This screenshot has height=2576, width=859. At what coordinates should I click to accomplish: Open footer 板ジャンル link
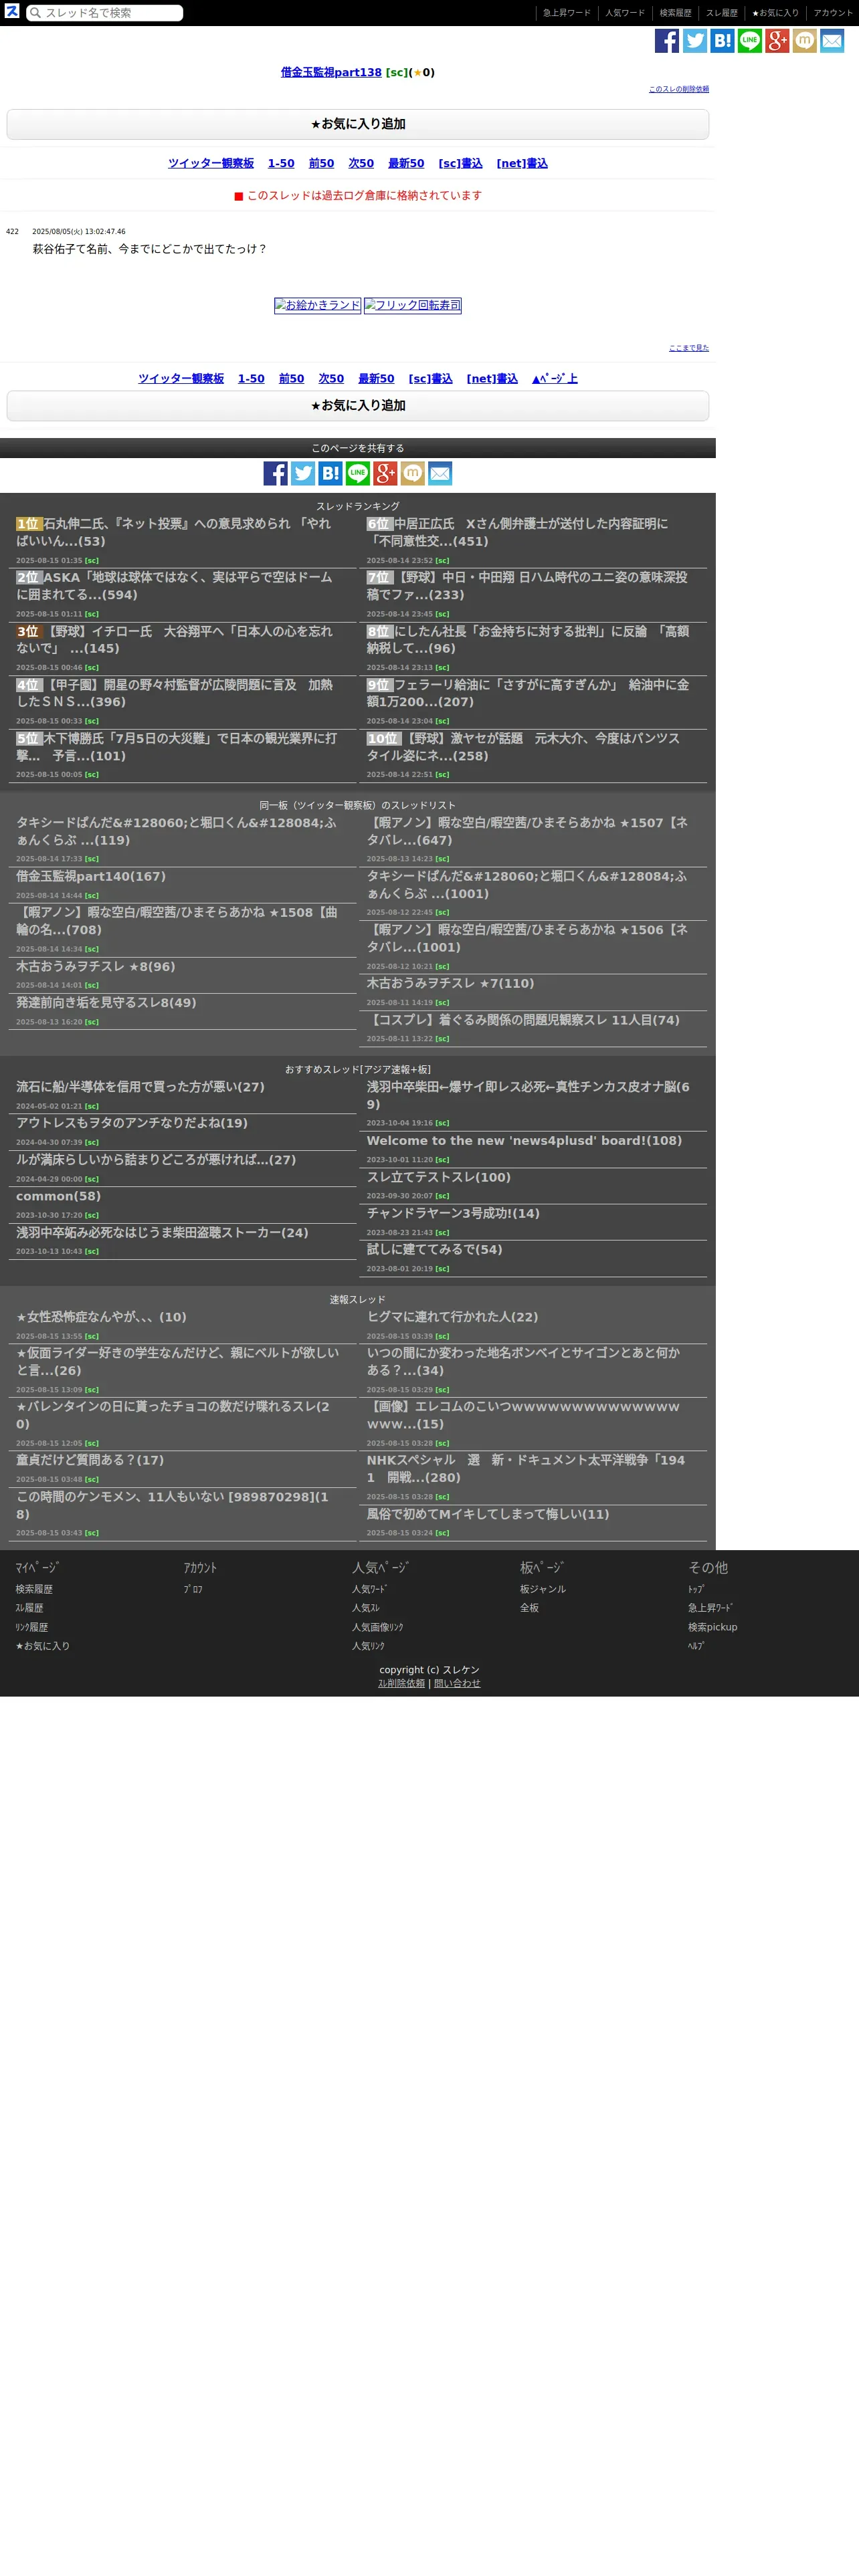[x=543, y=1589]
